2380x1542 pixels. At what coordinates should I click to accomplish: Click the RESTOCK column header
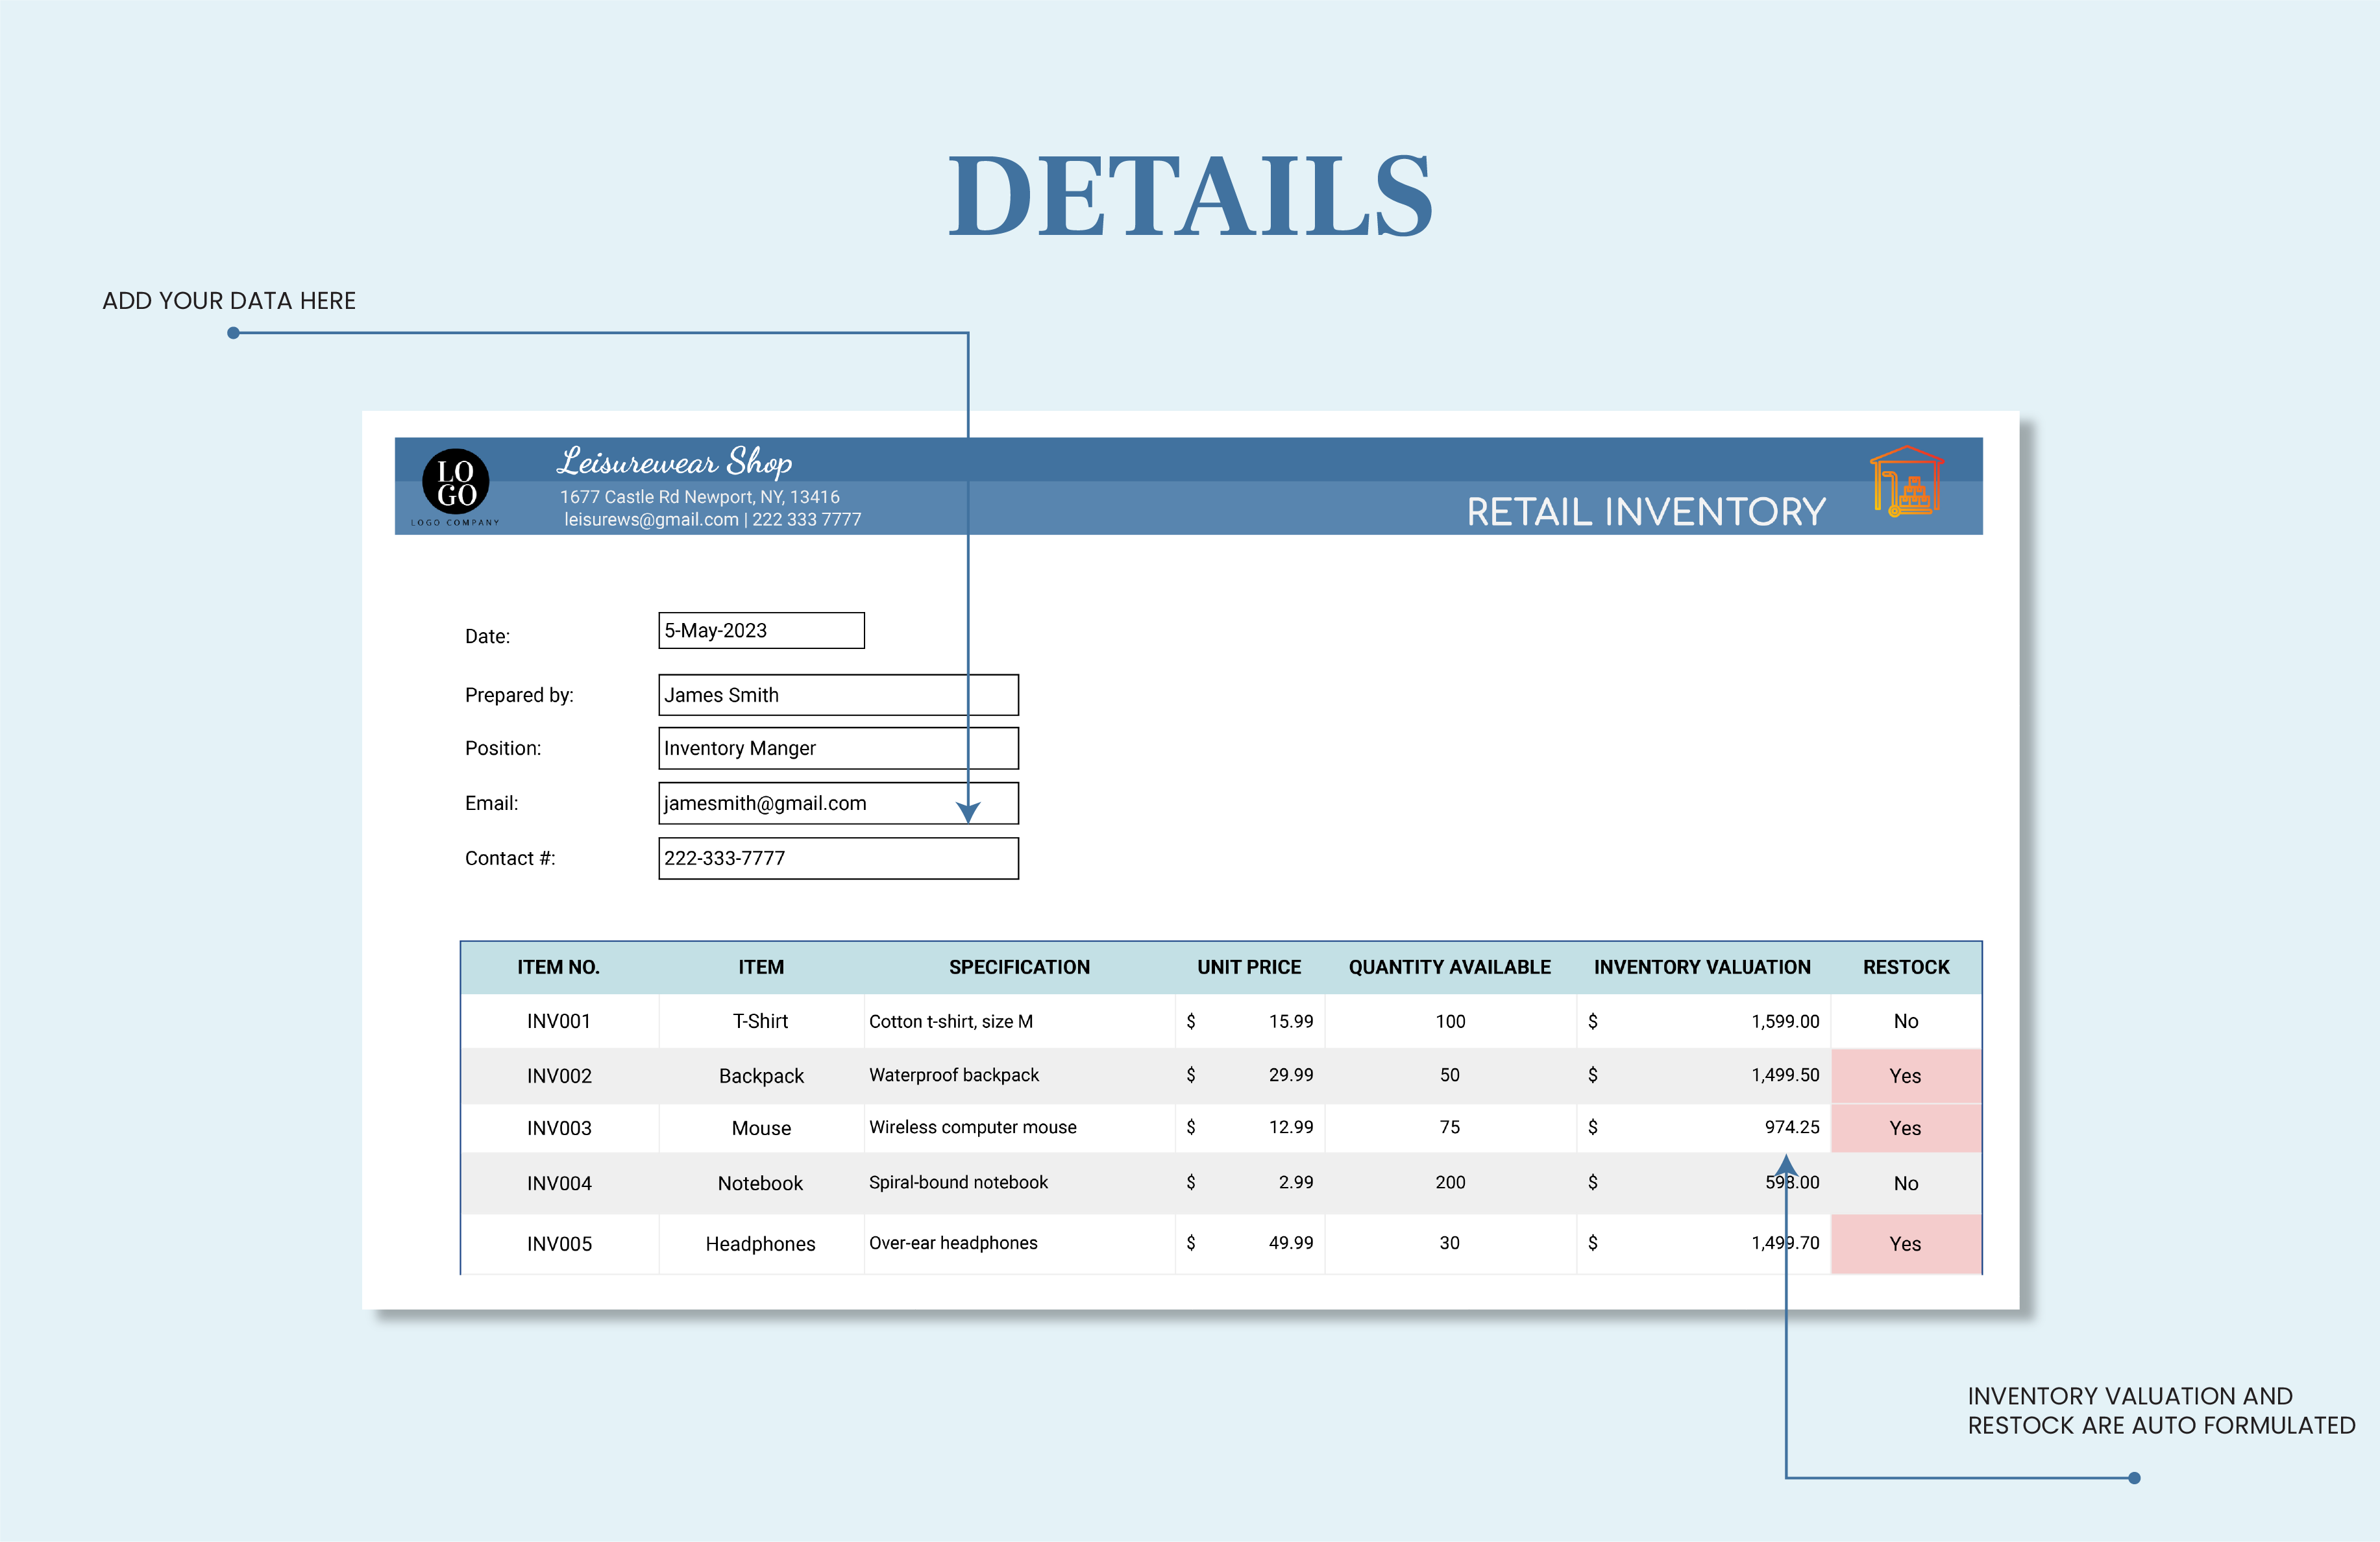[1906, 967]
